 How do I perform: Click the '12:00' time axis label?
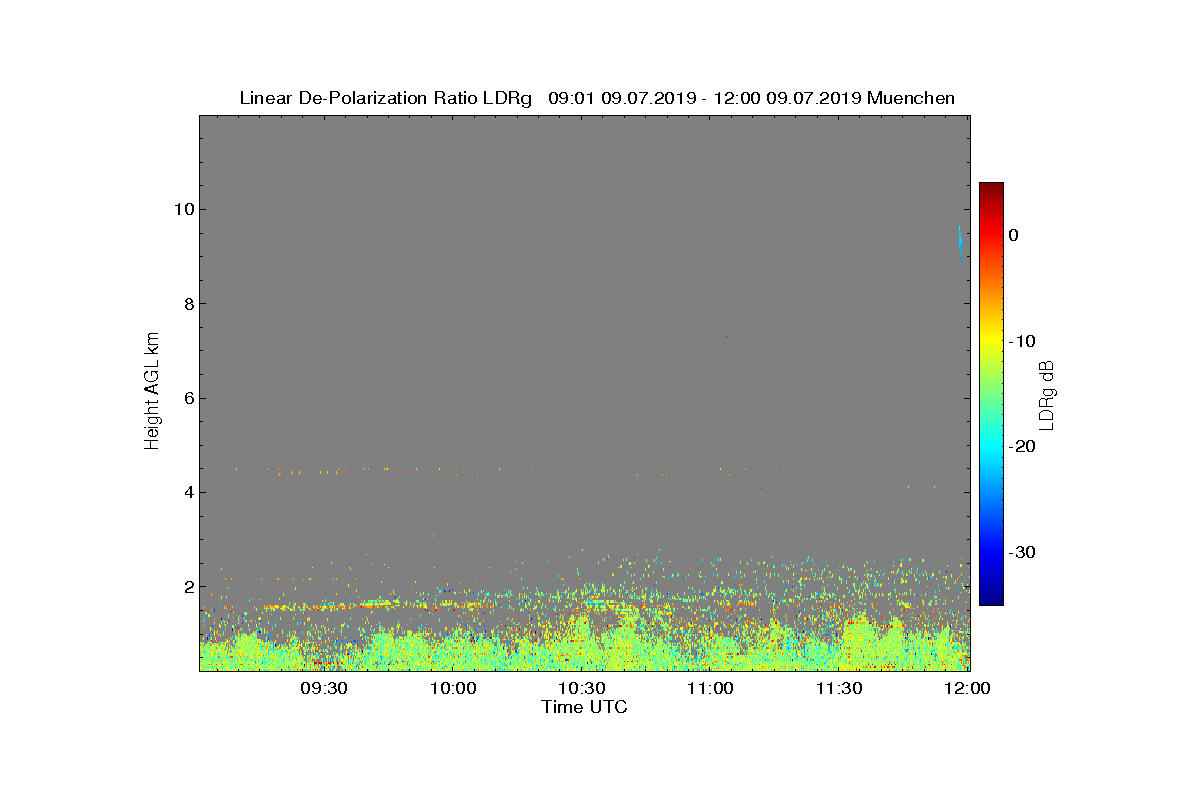966,689
